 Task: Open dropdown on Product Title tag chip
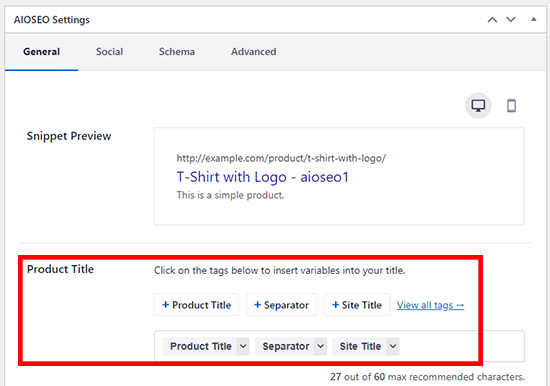pos(243,346)
